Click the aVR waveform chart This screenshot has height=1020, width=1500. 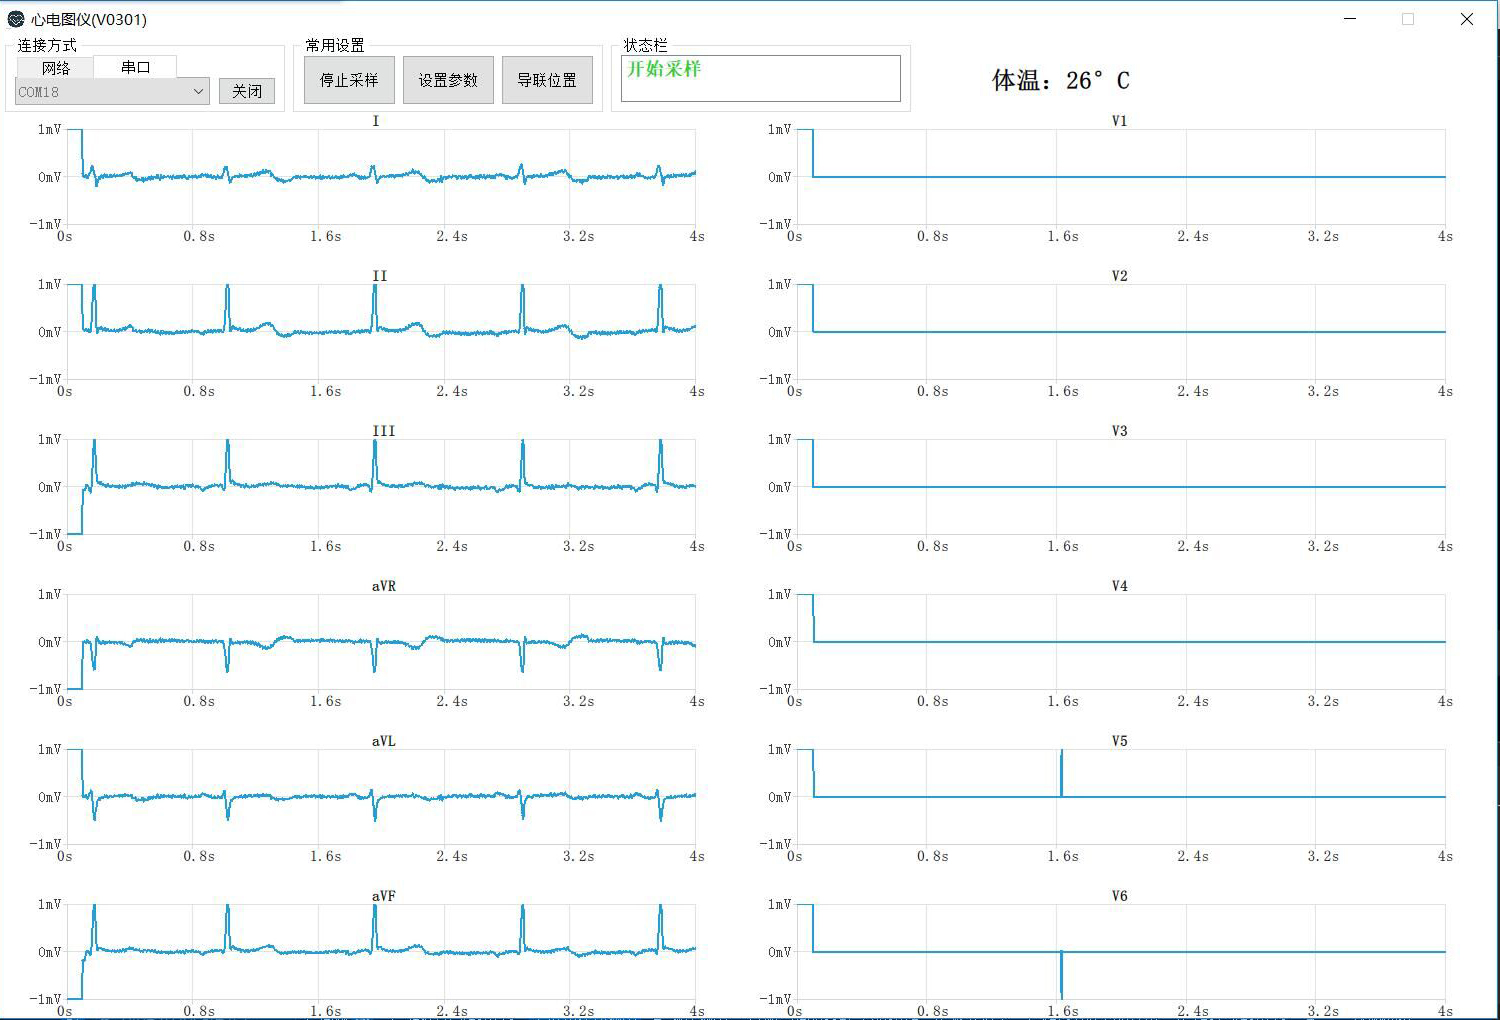pyautogui.click(x=375, y=642)
